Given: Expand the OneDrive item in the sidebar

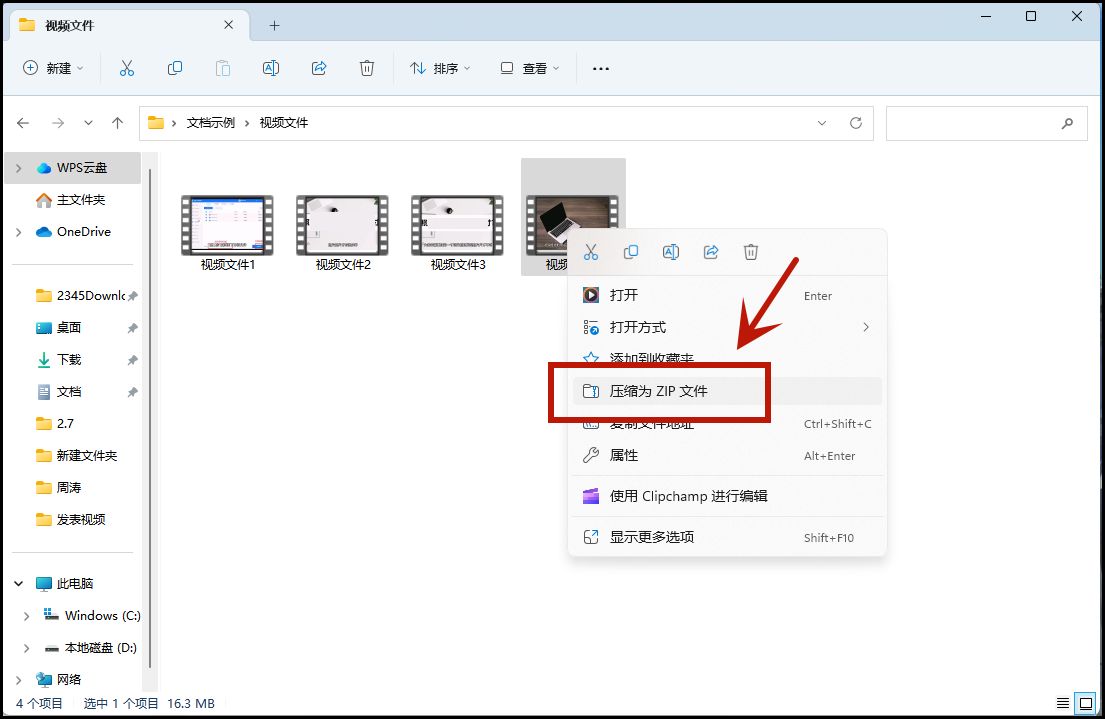Looking at the screenshot, I should click(18, 231).
